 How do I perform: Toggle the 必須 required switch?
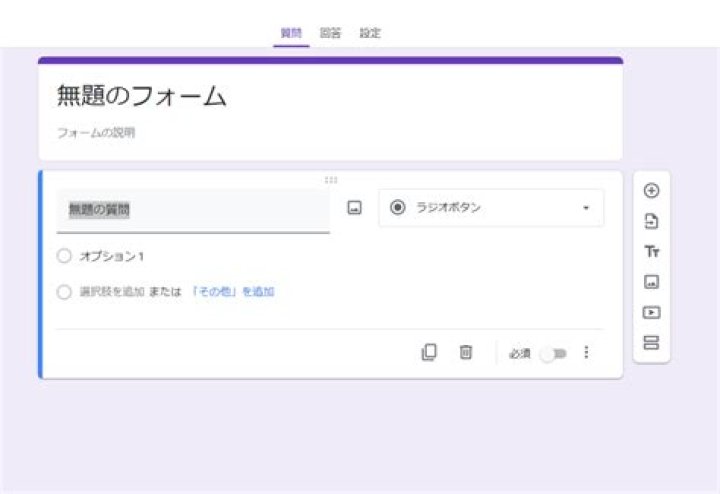point(553,354)
